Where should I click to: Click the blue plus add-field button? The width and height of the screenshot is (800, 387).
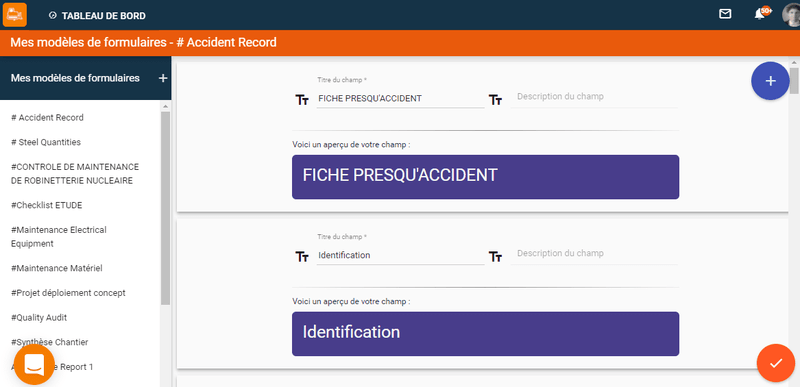click(770, 81)
